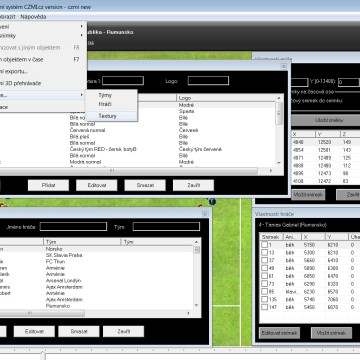Tick the checkbox for snímek 1
Screen dimensions: 360x360
coord(264,245)
